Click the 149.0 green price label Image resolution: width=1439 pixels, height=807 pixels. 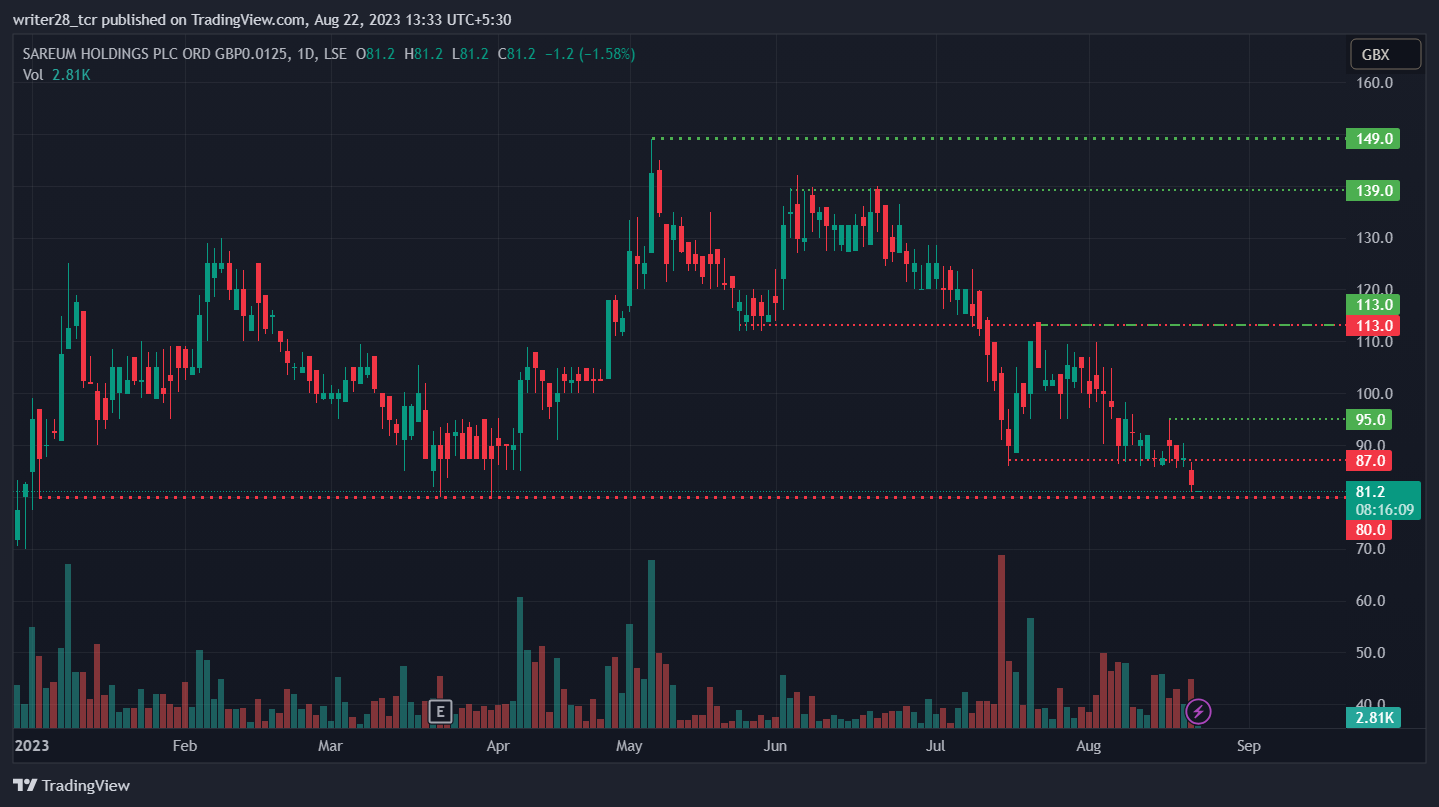pyautogui.click(x=1372, y=138)
